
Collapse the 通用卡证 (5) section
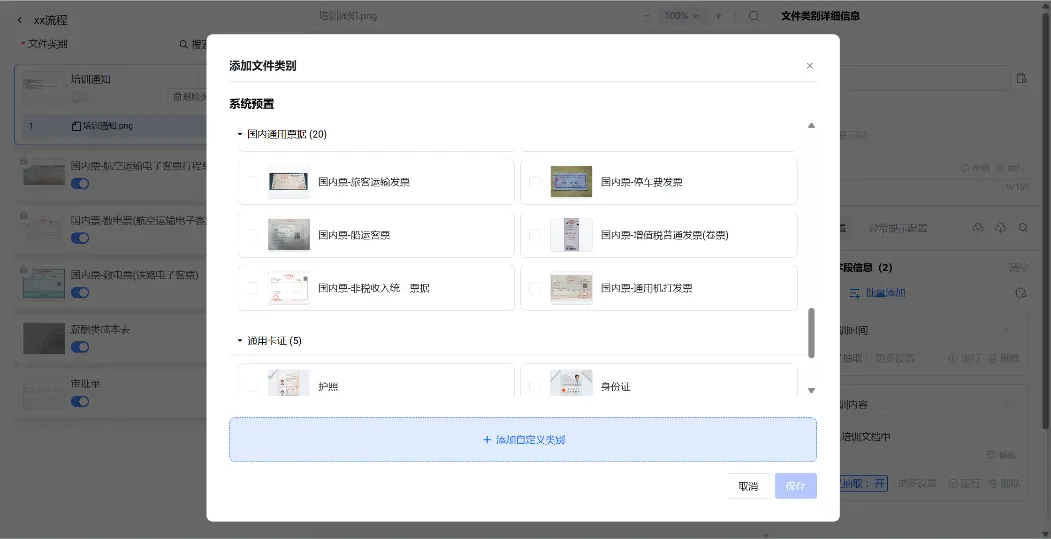tap(240, 341)
